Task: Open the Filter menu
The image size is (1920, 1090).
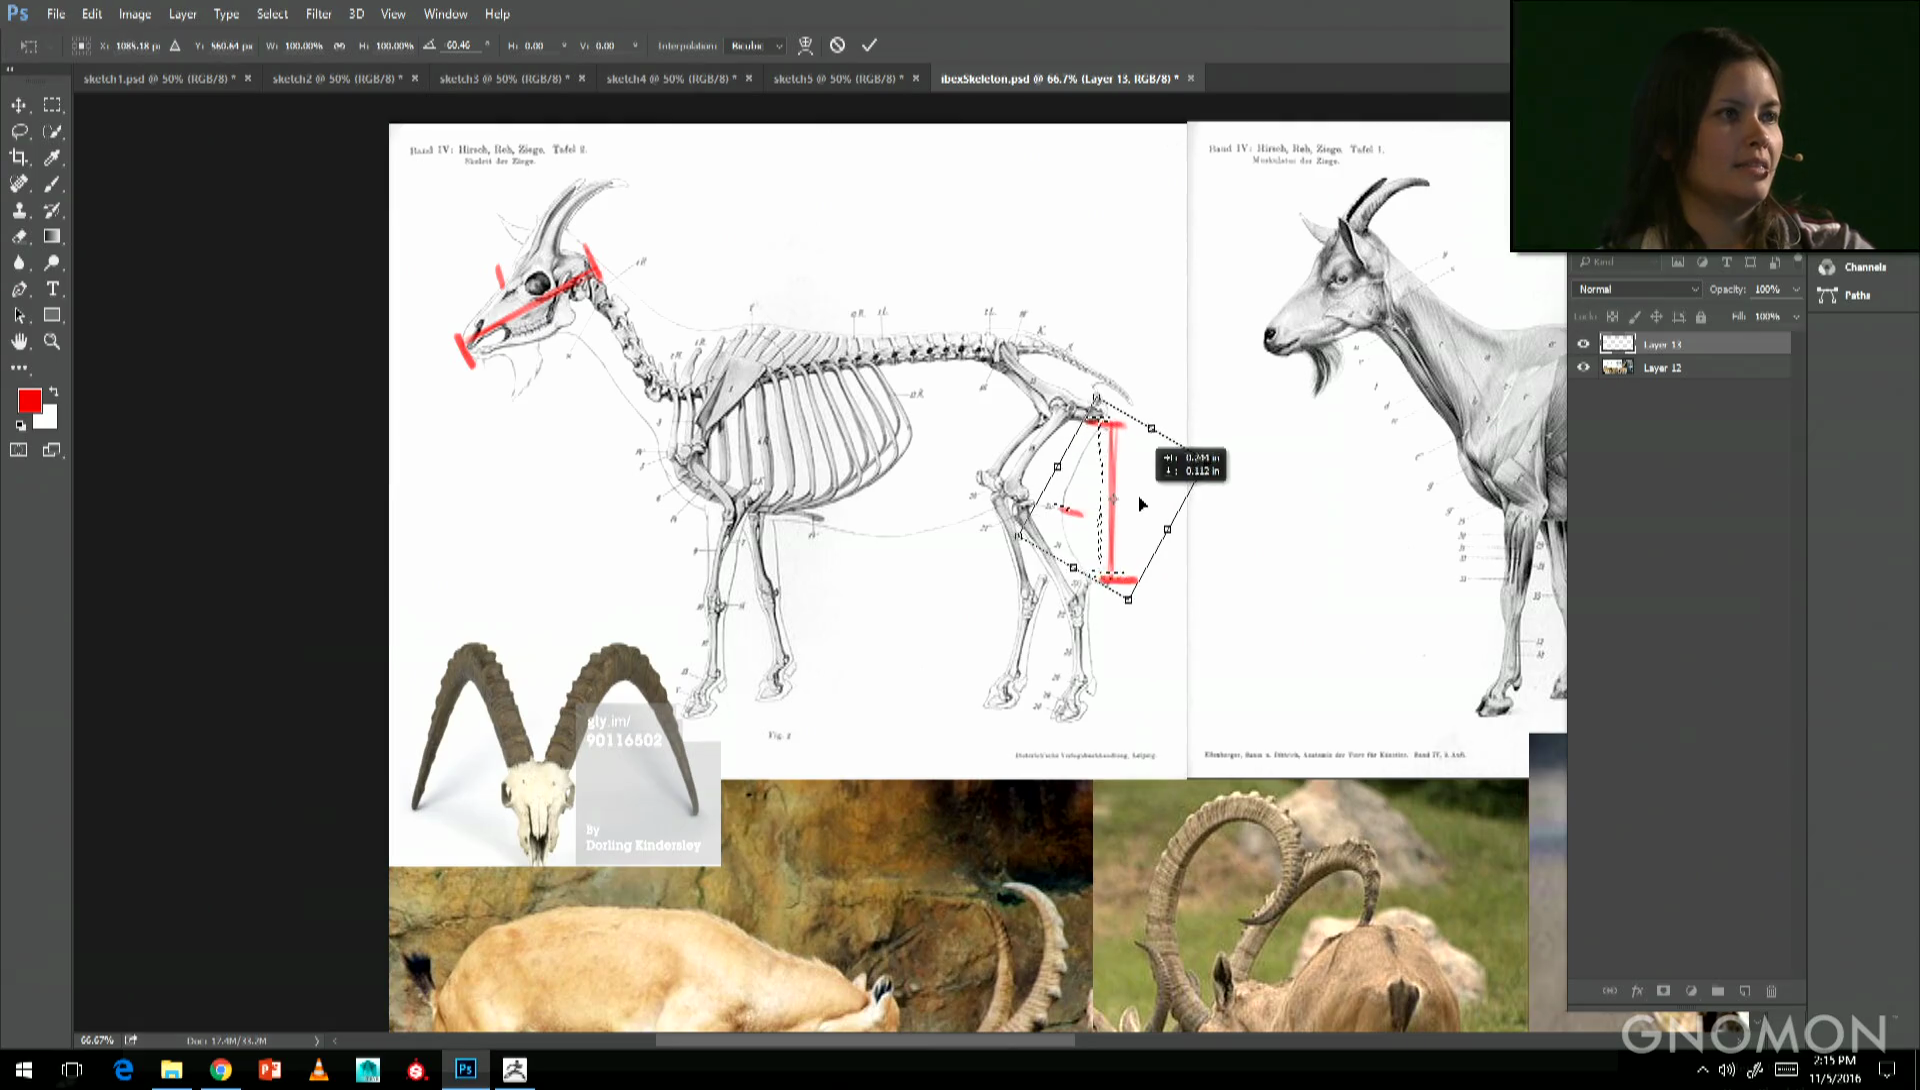Action: 318,14
